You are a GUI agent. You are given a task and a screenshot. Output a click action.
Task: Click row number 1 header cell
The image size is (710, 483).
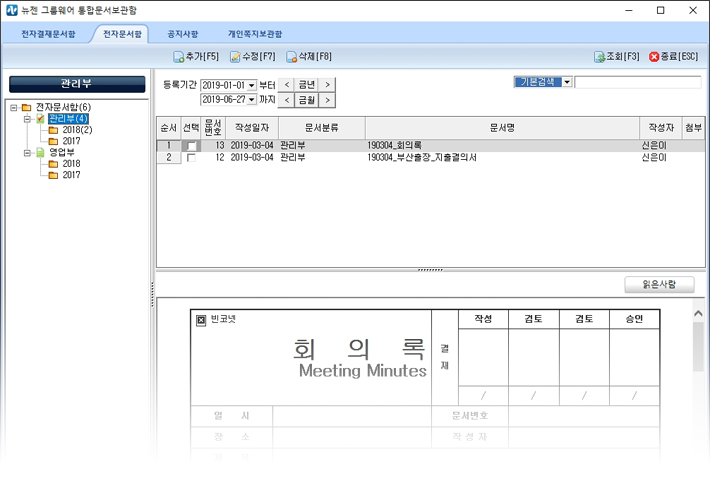(x=168, y=145)
